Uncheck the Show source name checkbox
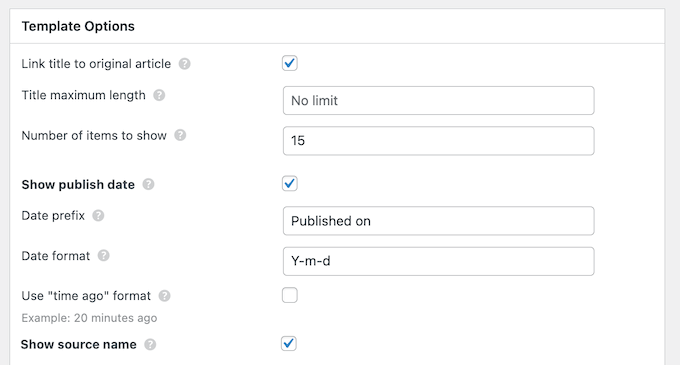The height and width of the screenshot is (365, 680). click(x=289, y=343)
